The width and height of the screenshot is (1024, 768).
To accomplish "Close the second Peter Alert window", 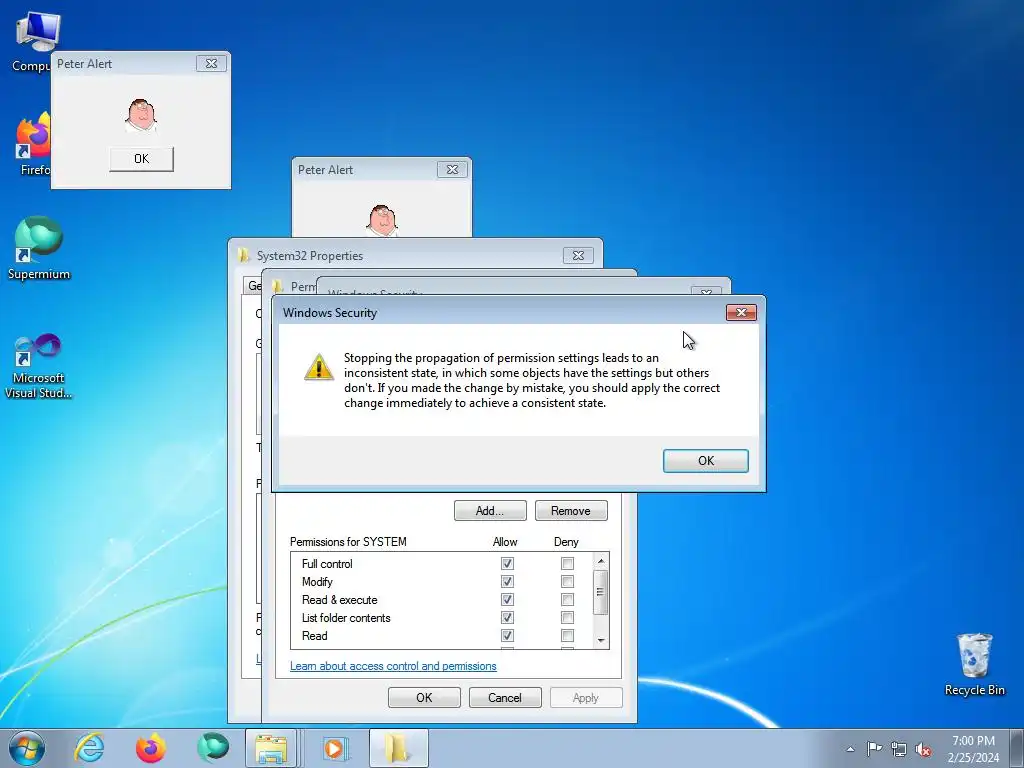I will 452,169.
